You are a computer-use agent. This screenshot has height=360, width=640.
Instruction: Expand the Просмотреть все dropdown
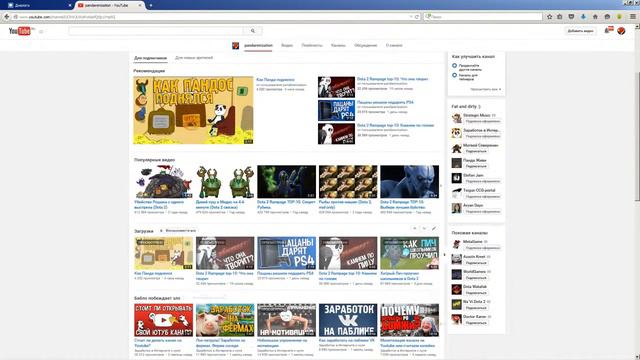point(486,89)
